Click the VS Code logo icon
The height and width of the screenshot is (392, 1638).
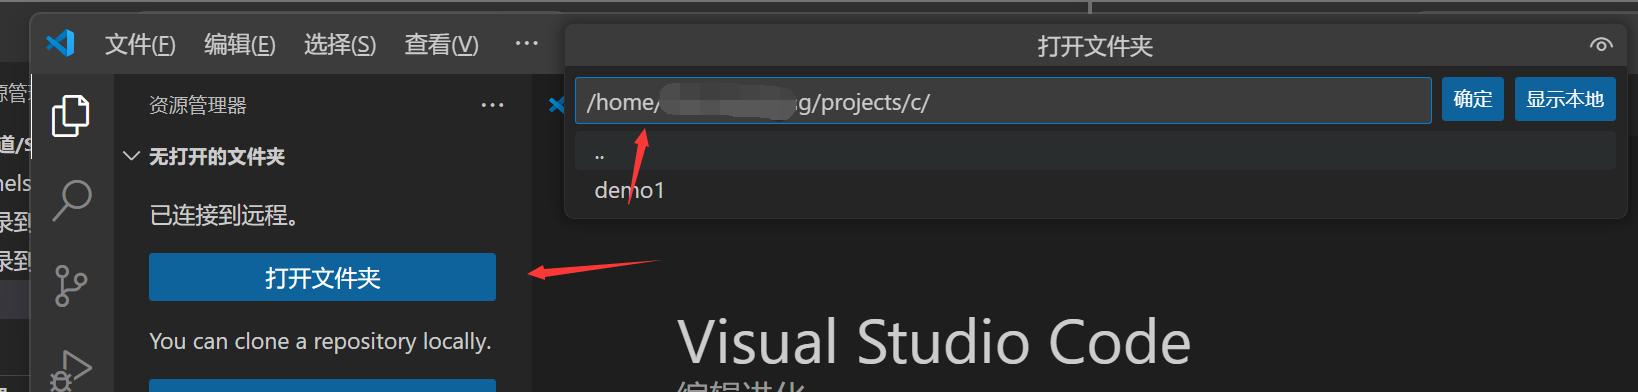pyautogui.click(x=61, y=43)
